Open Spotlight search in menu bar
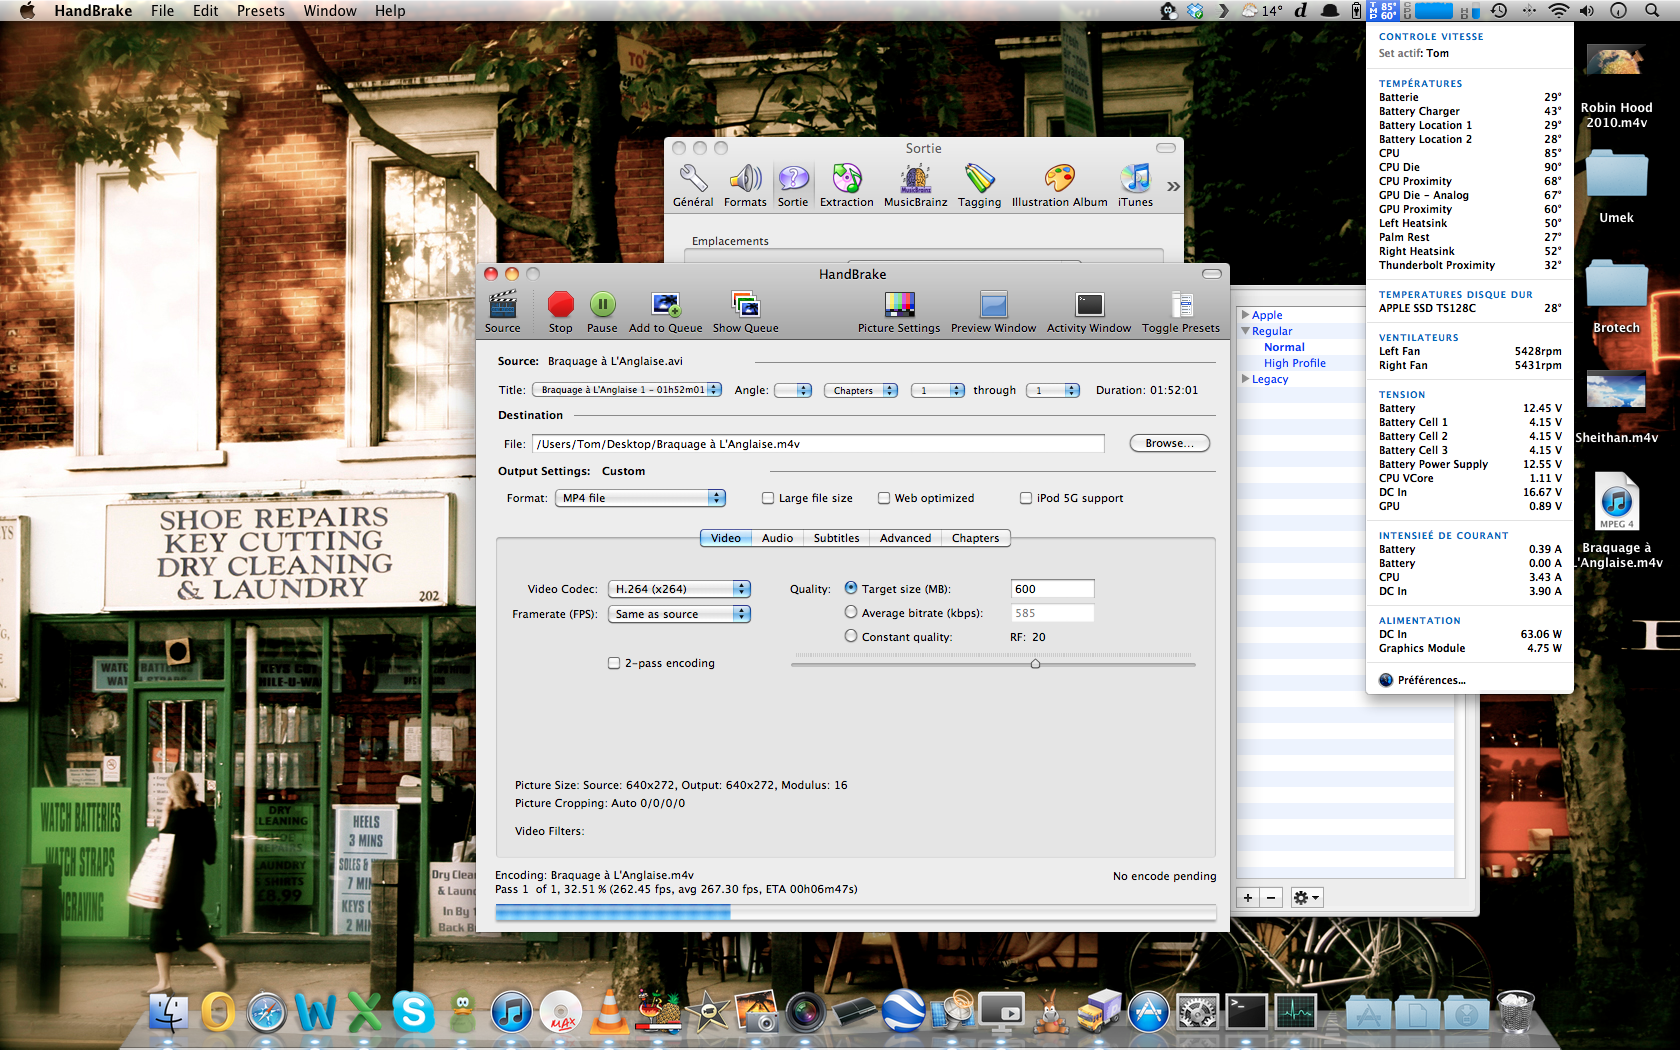 (x=1652, y=11)
